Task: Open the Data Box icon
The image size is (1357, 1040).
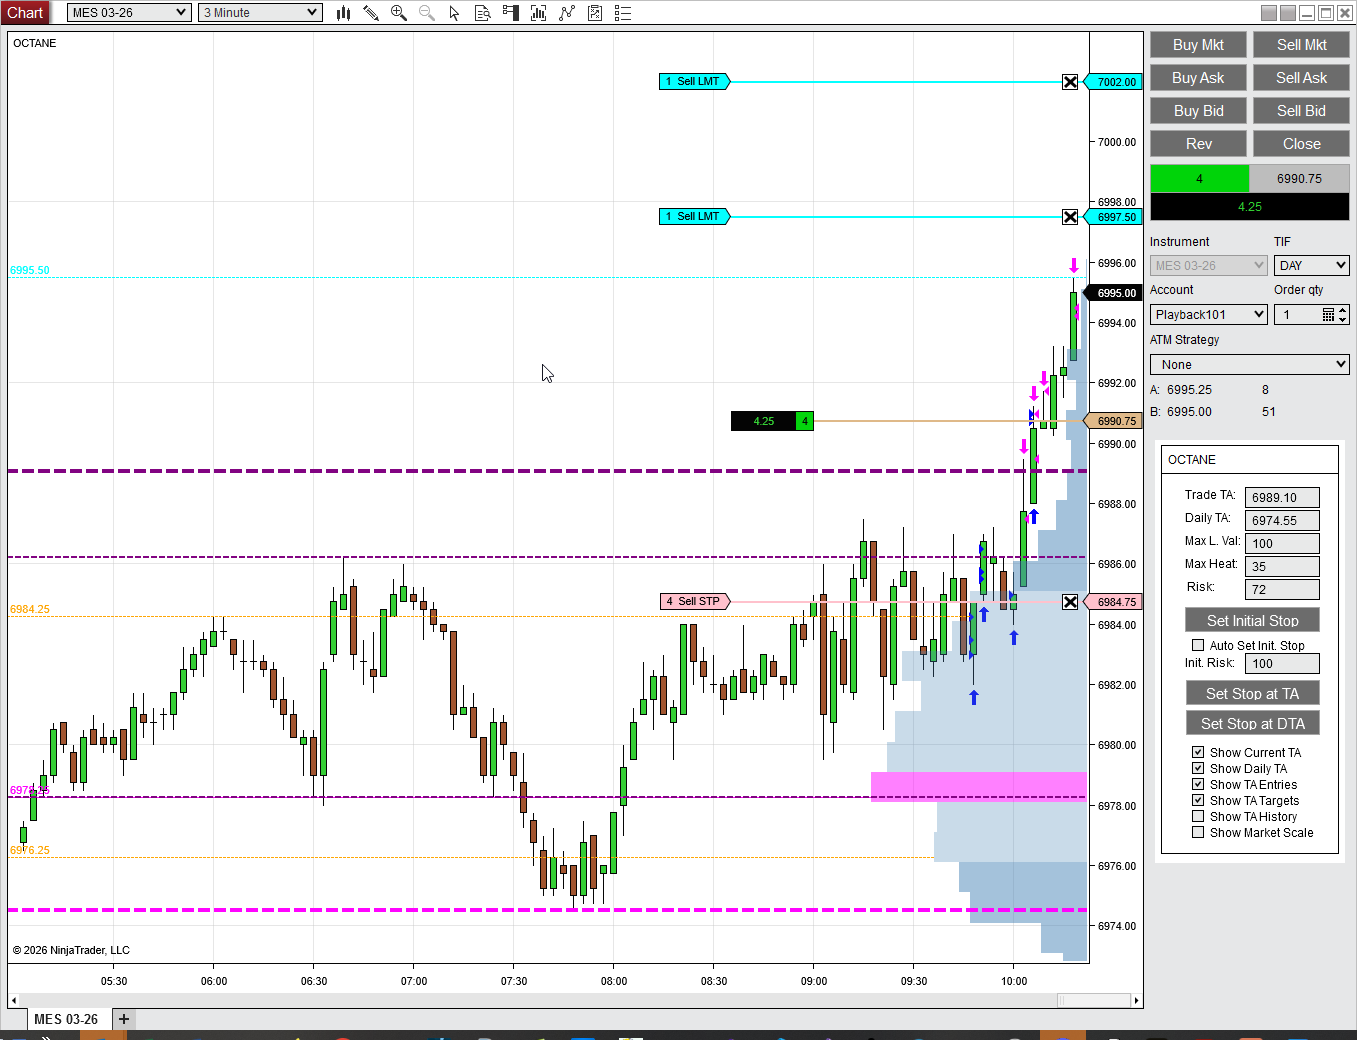Action: 482,13
